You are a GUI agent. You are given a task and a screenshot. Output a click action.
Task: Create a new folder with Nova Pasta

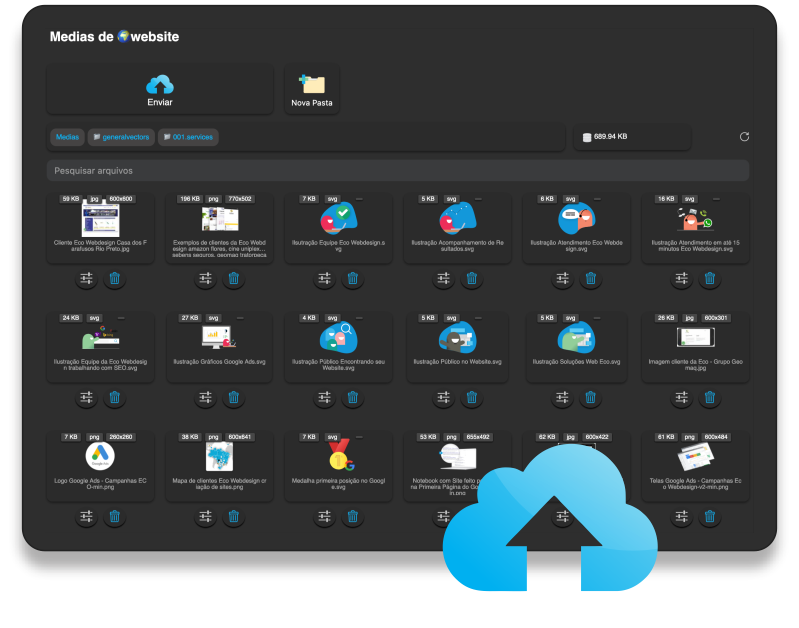pos(312,90)
